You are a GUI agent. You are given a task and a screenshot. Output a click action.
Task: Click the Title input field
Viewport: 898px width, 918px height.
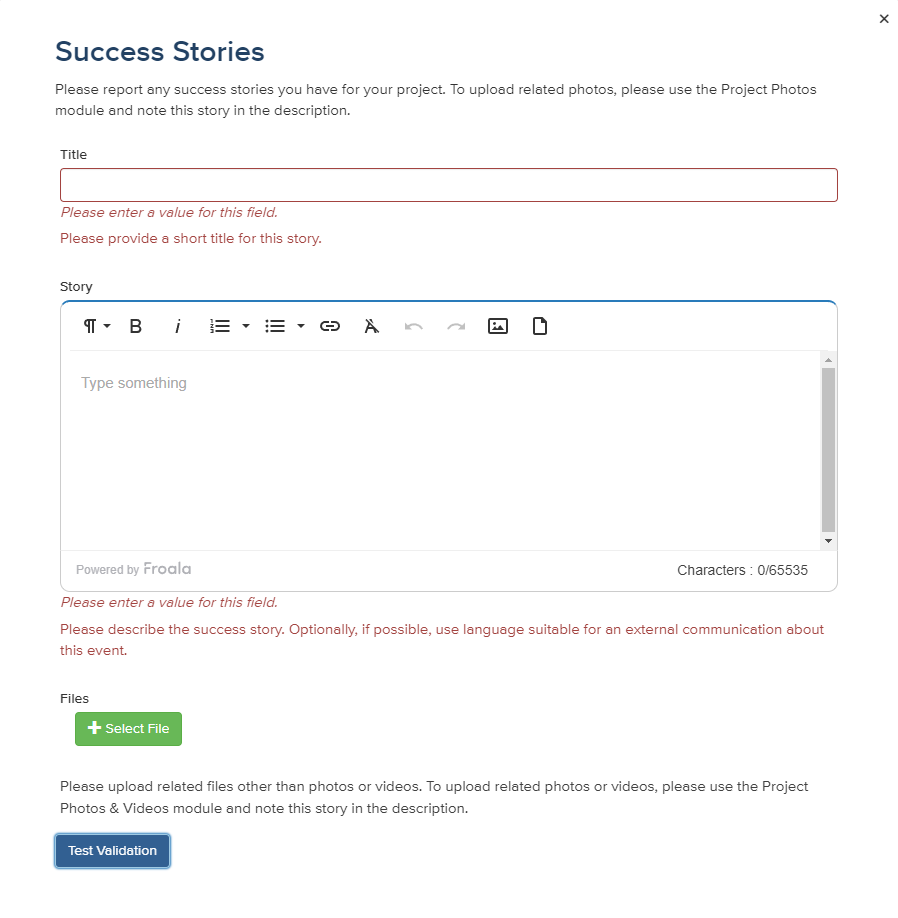pos(448,185)
